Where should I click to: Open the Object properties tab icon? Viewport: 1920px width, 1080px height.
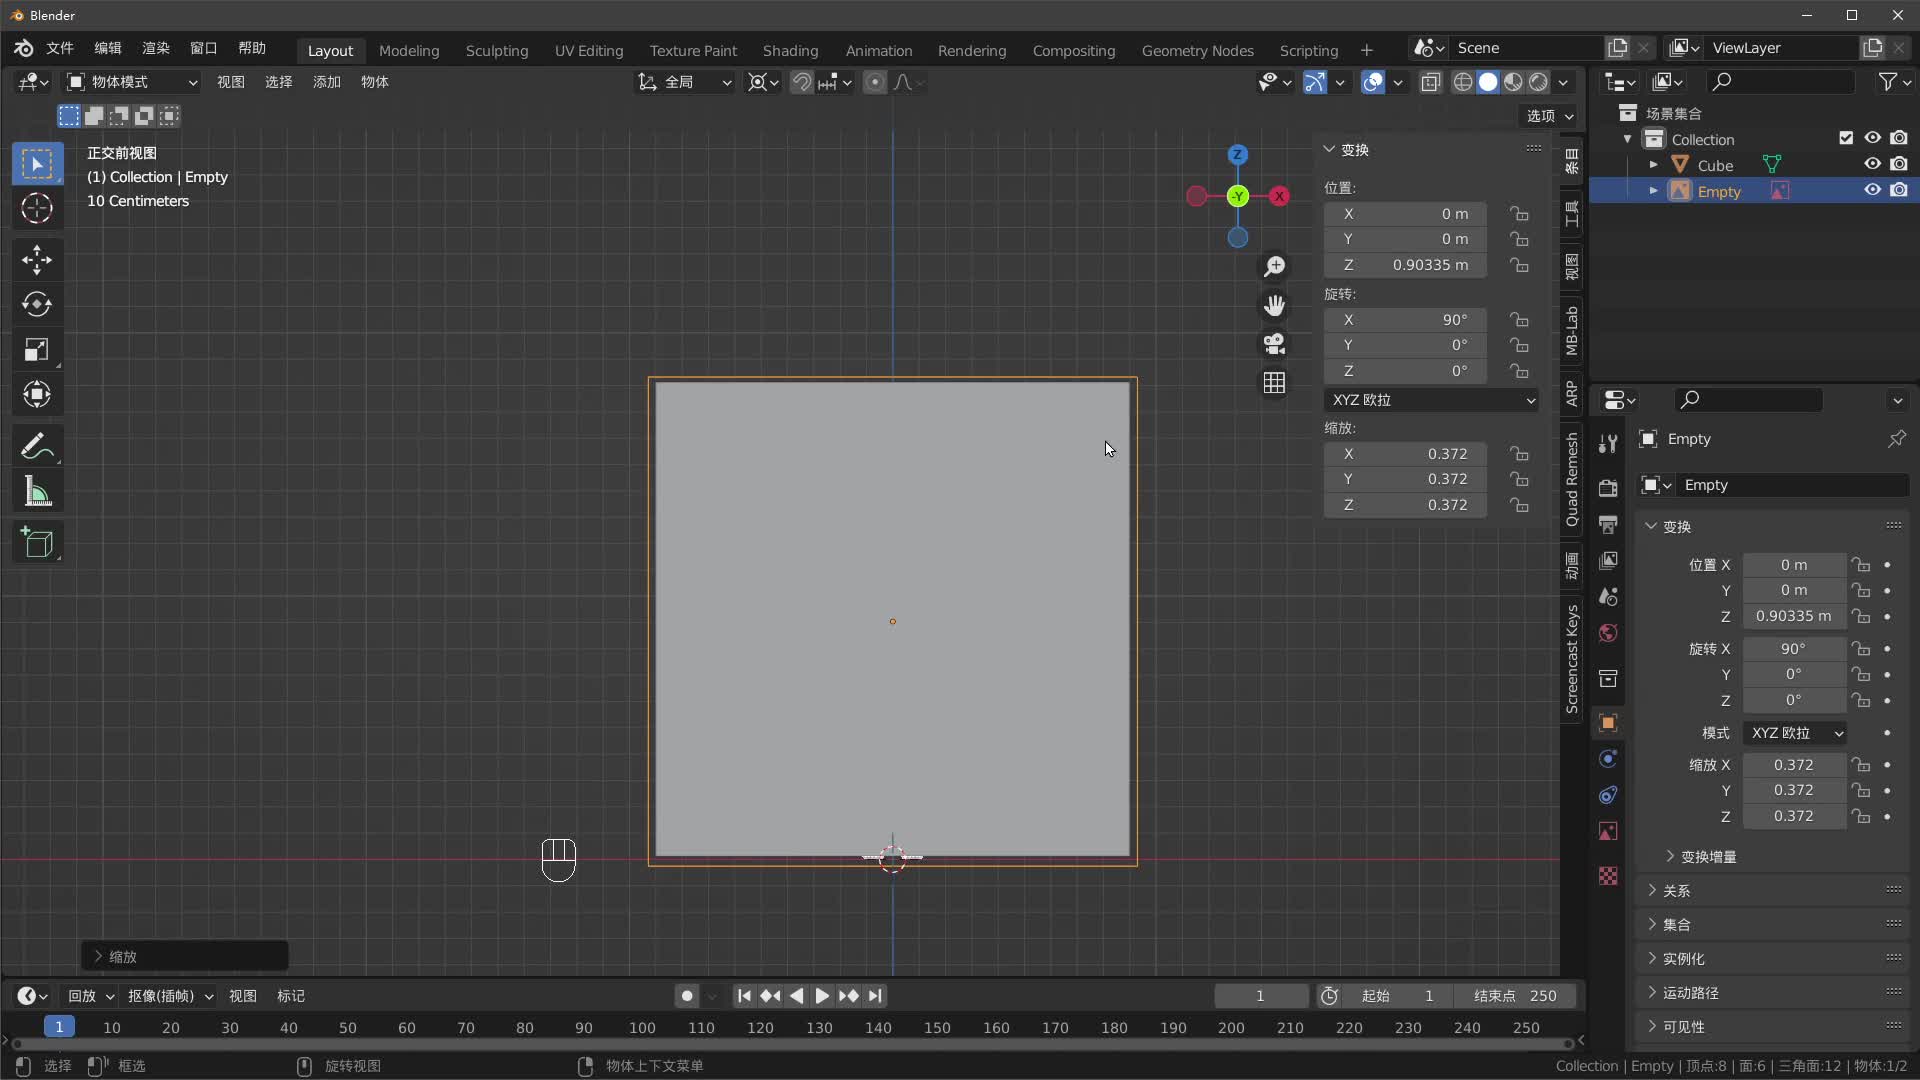[1608, 722]
